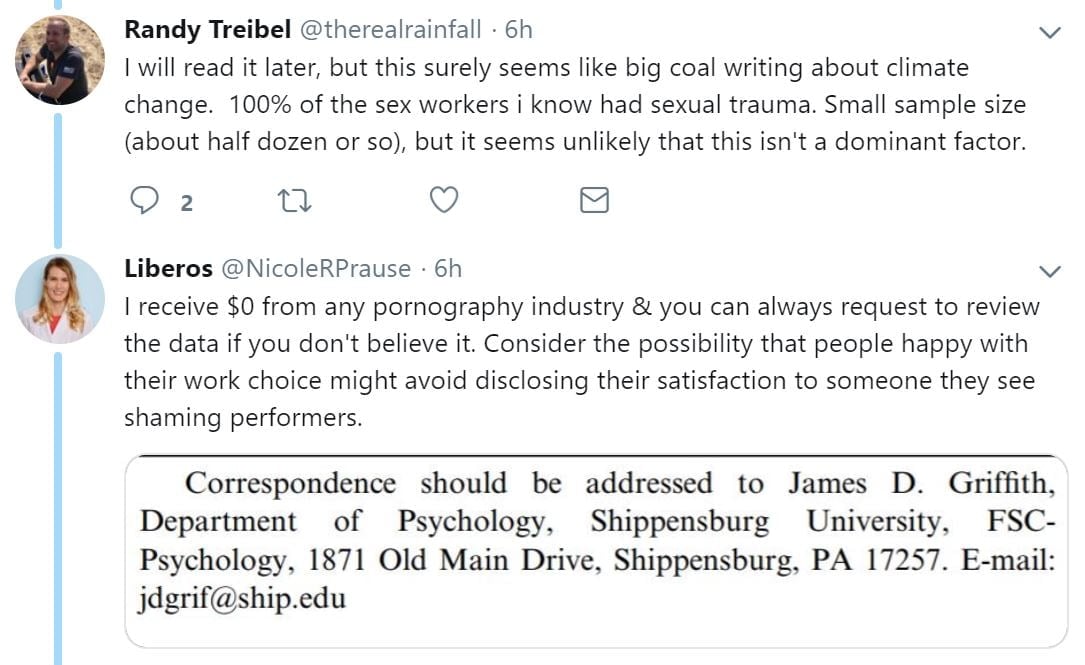The height and width of the screenshot is (665, 1085).
Task: Open Randy's tweet about big coal writing
Action: 574,105
